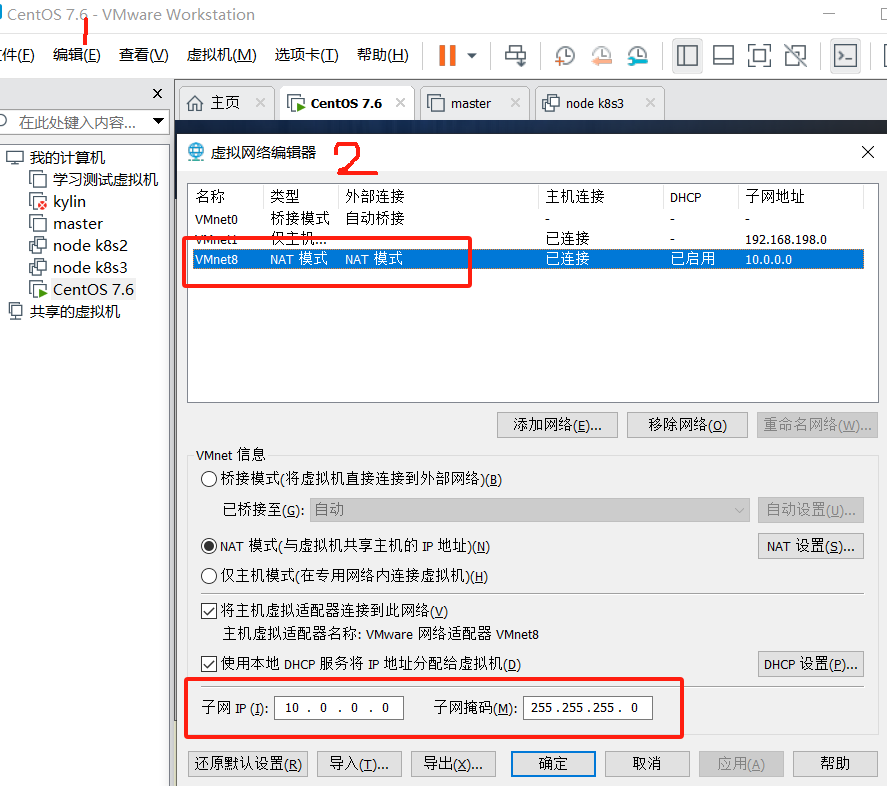Click the 子网 IP input field
Image resolution: width=887 pixels, height=786 pixels.
coord(338,708)
